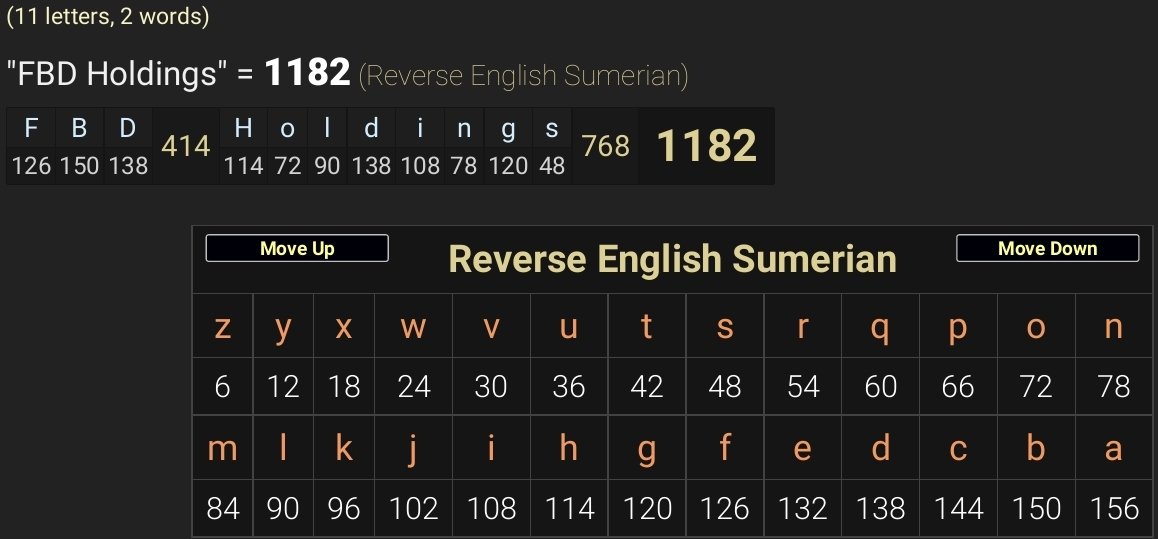Click the word total 768 in breakdown
The height and width of the screenshot is (539, 1158).
click(x=606, y=146)
